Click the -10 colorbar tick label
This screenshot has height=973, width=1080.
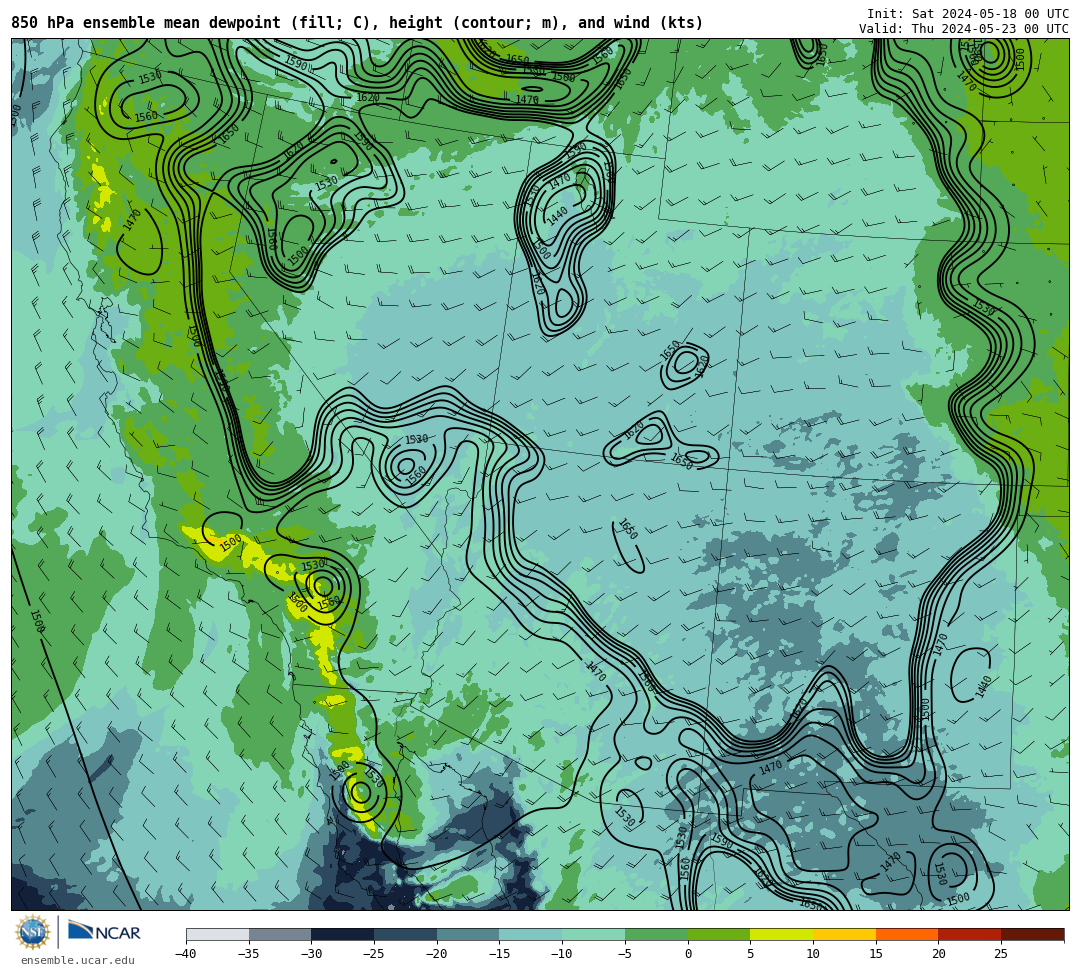coord(562,954)
